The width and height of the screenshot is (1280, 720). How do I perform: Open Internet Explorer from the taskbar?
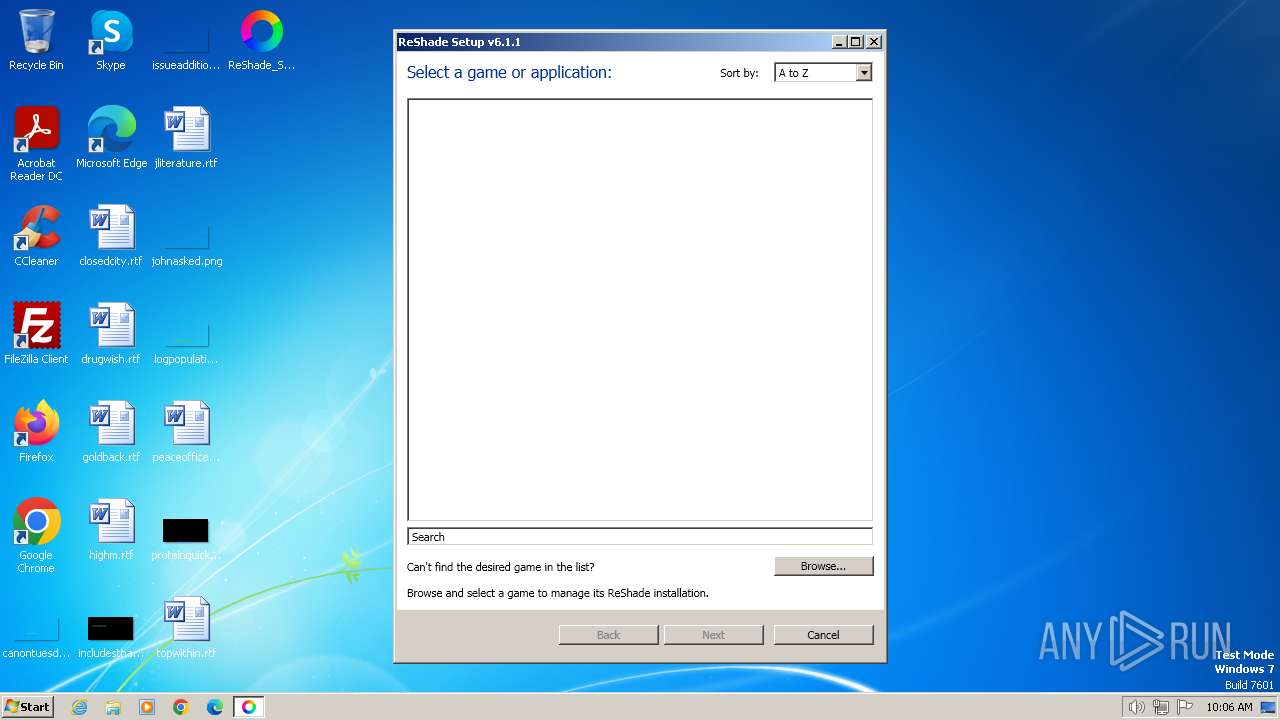pyautogui.click(x=79, y=707)
